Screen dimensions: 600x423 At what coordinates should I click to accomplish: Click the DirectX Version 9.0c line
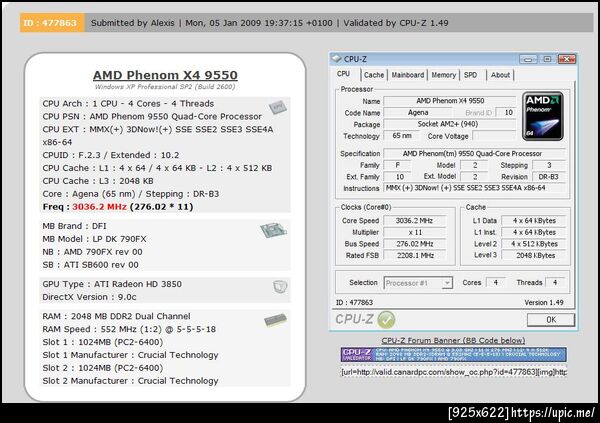(x=90, y=297)
